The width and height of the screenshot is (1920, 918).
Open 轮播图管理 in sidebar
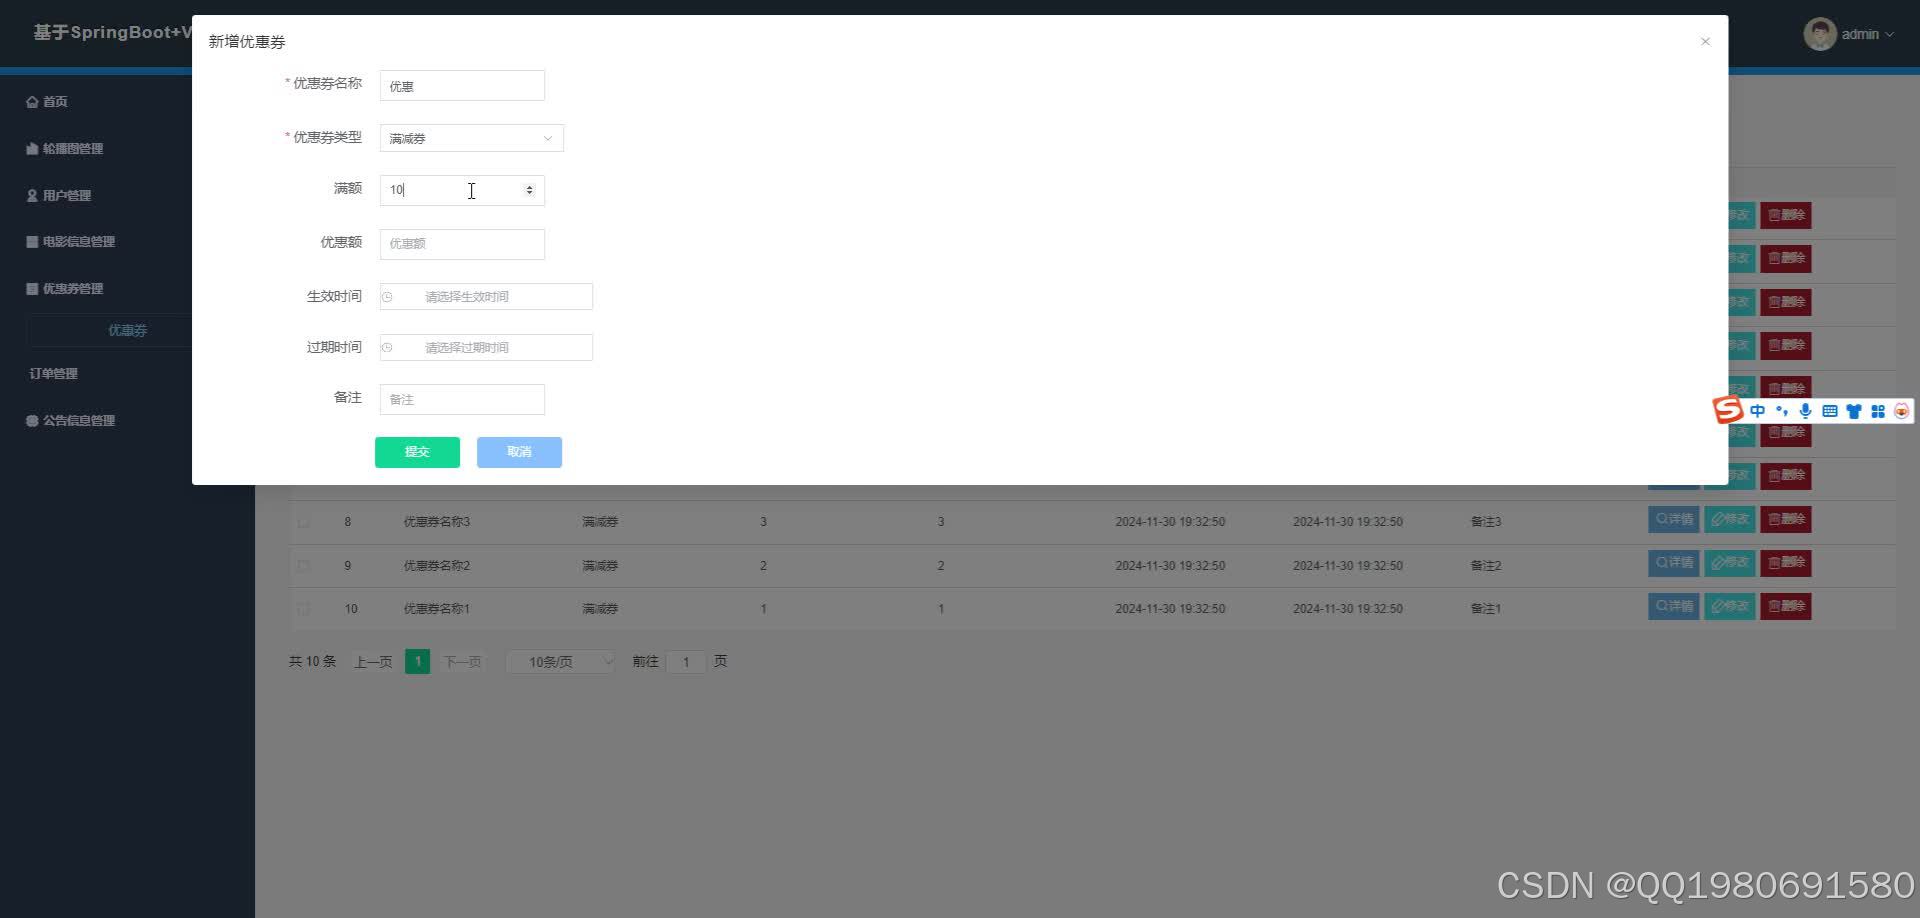(x=65, y=149)
